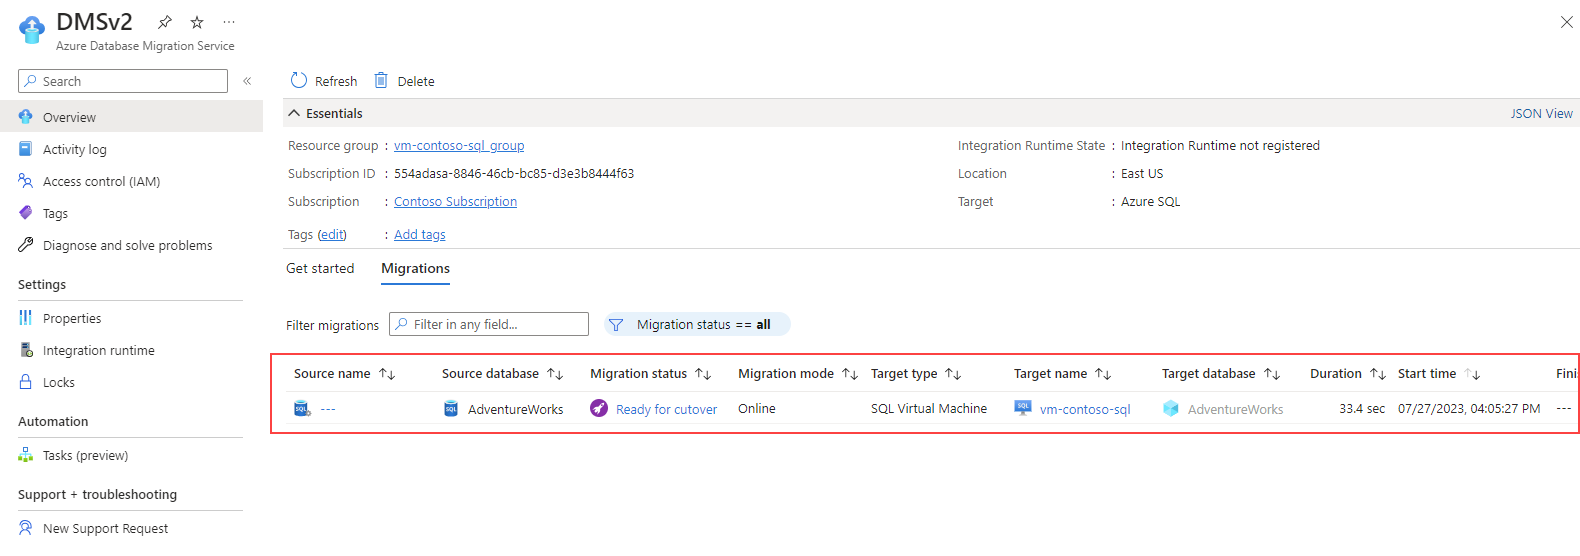Open the more options ellipsis menu
Image resolution: width=1580 pixels, height=556 pixels.
(x=229, y=22)
